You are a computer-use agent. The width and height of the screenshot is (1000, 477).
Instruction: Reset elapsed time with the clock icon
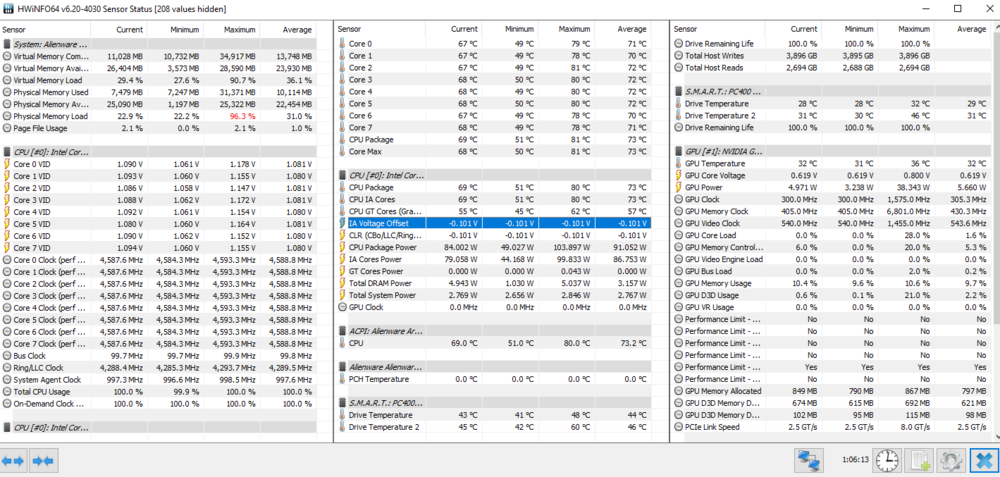(x=886, y=460)
